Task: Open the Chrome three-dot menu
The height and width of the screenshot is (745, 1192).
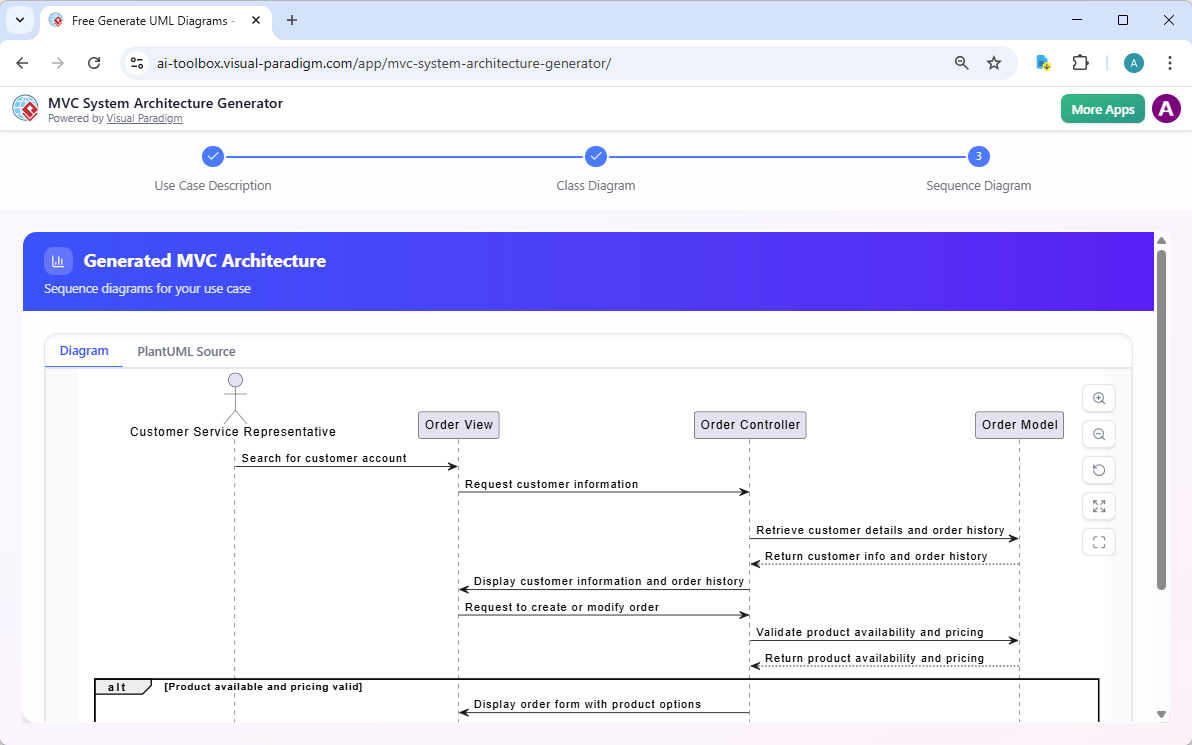Action: 1170,62
